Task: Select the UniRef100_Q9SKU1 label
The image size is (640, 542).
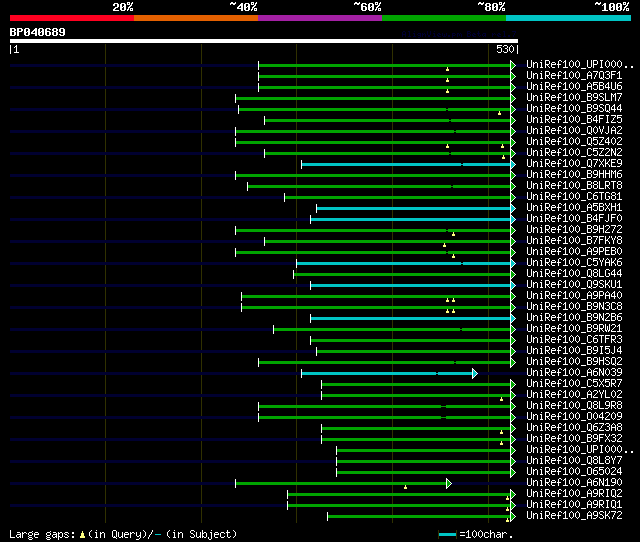Action: [x=574, y=285]
